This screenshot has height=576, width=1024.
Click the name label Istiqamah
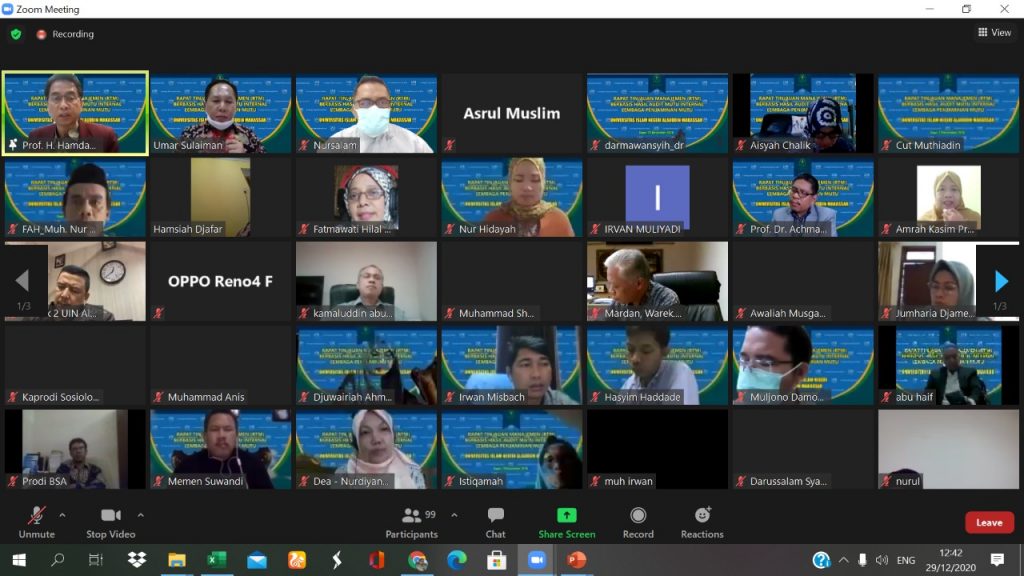pyautogui.click(x=481, y=481)
